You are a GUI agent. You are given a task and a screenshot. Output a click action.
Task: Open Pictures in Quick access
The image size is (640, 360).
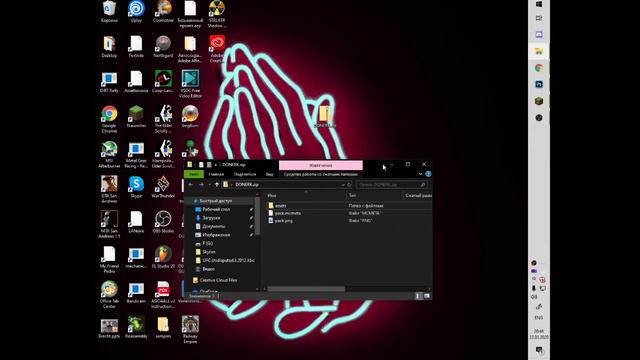tap(216, 235)
